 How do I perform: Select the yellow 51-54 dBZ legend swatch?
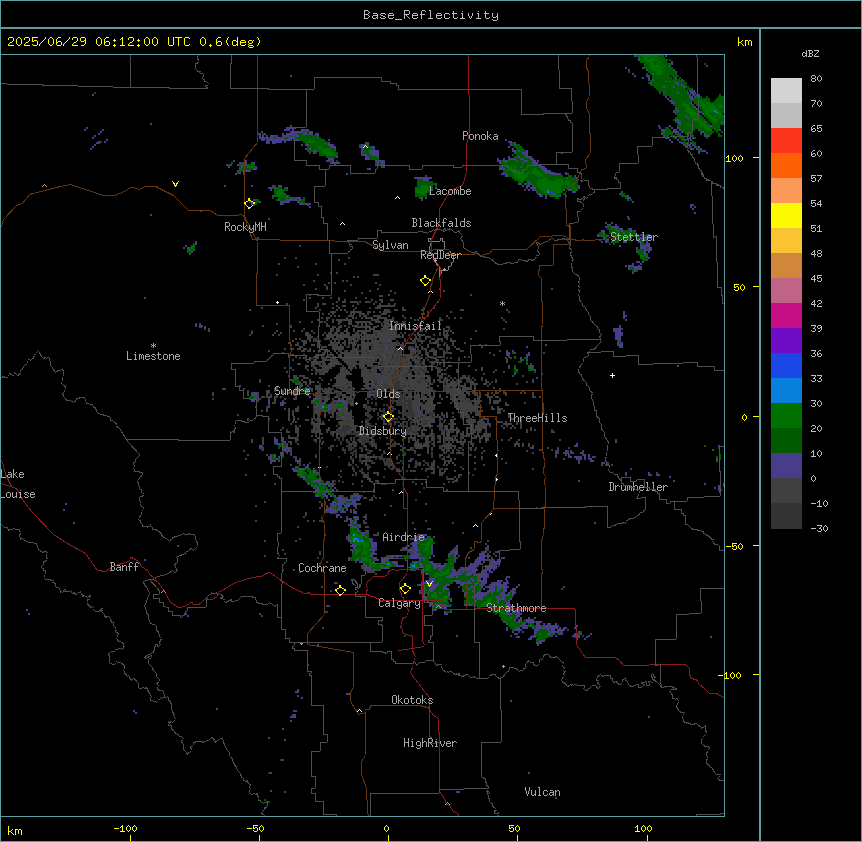tap(786, 215)
